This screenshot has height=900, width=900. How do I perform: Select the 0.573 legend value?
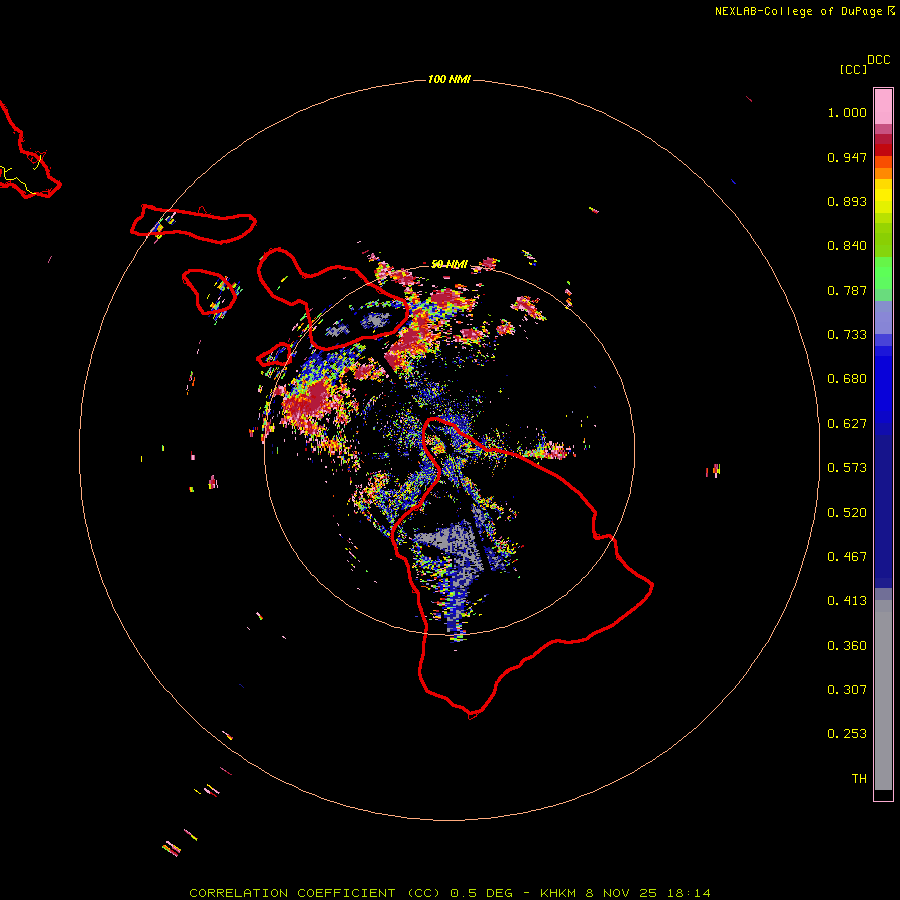(x=847, y=468)
